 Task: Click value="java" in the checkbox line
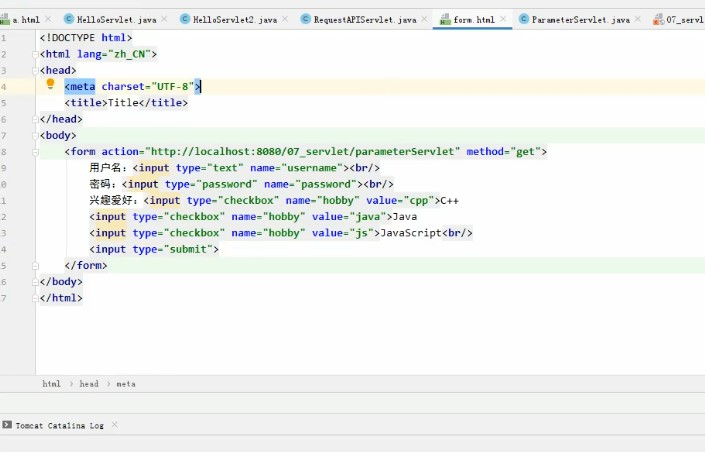tap(349, 217)
